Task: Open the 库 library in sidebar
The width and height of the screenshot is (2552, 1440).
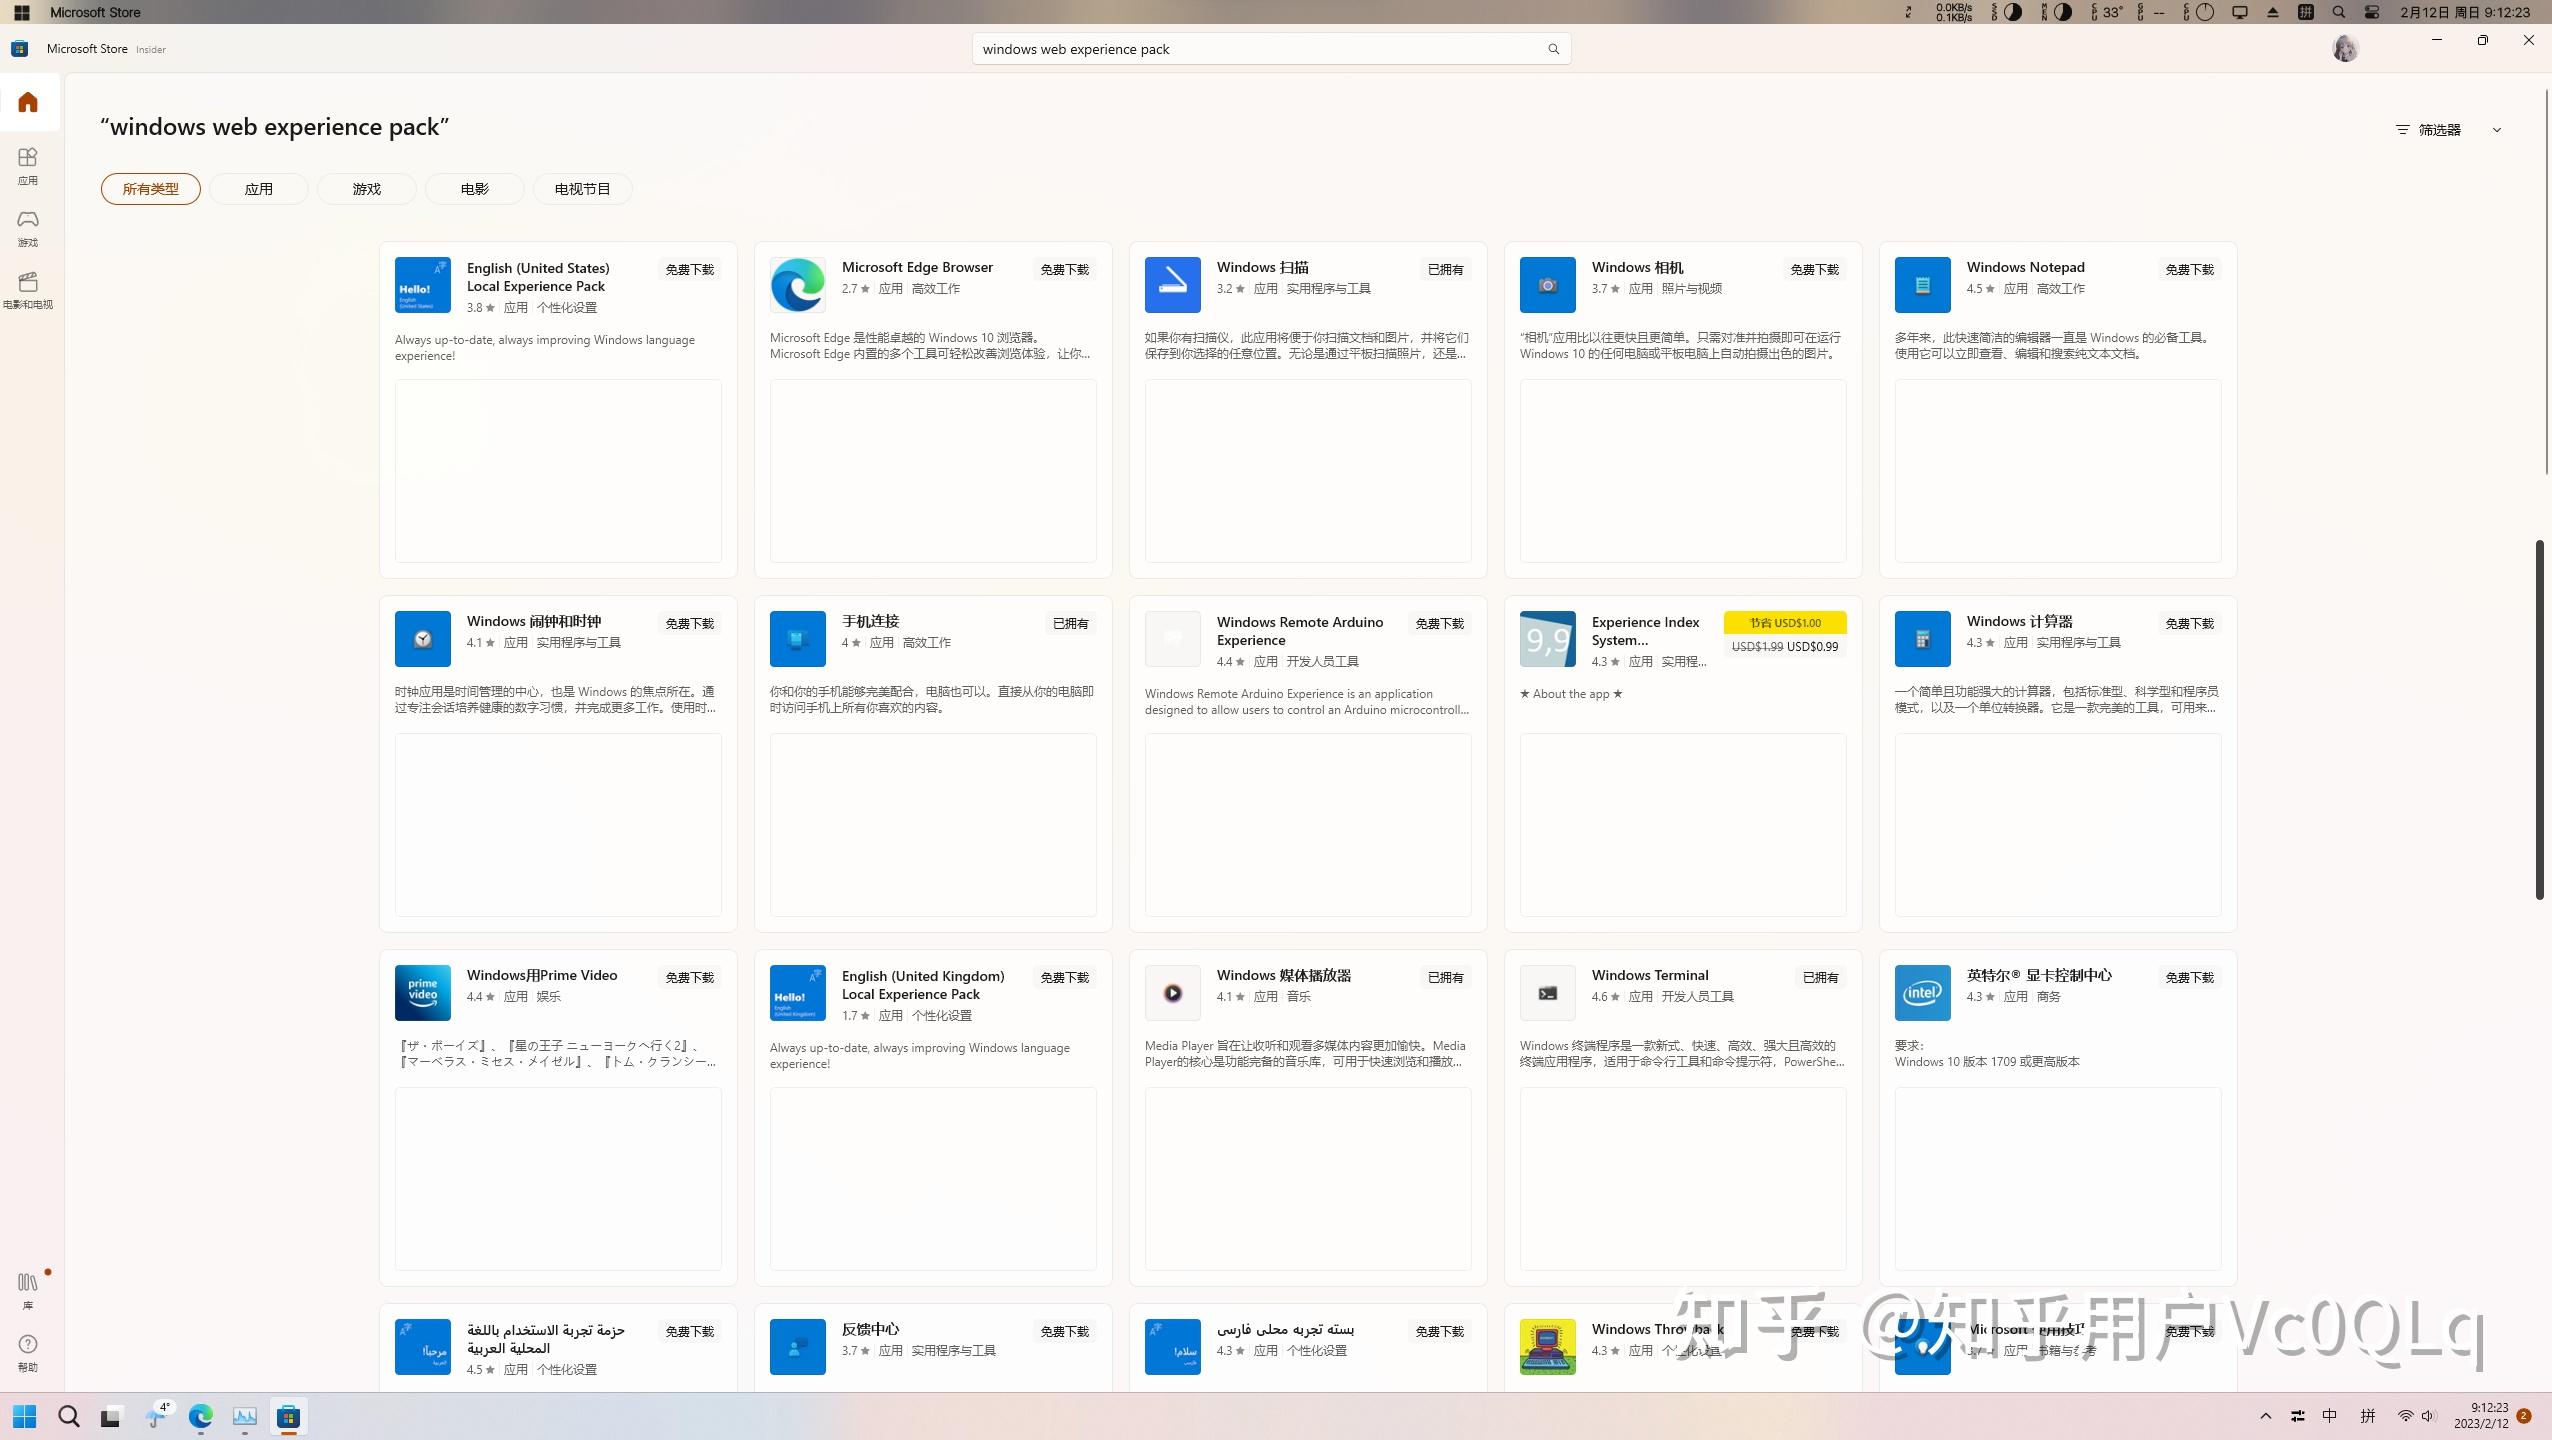Action: [28, 1290]
